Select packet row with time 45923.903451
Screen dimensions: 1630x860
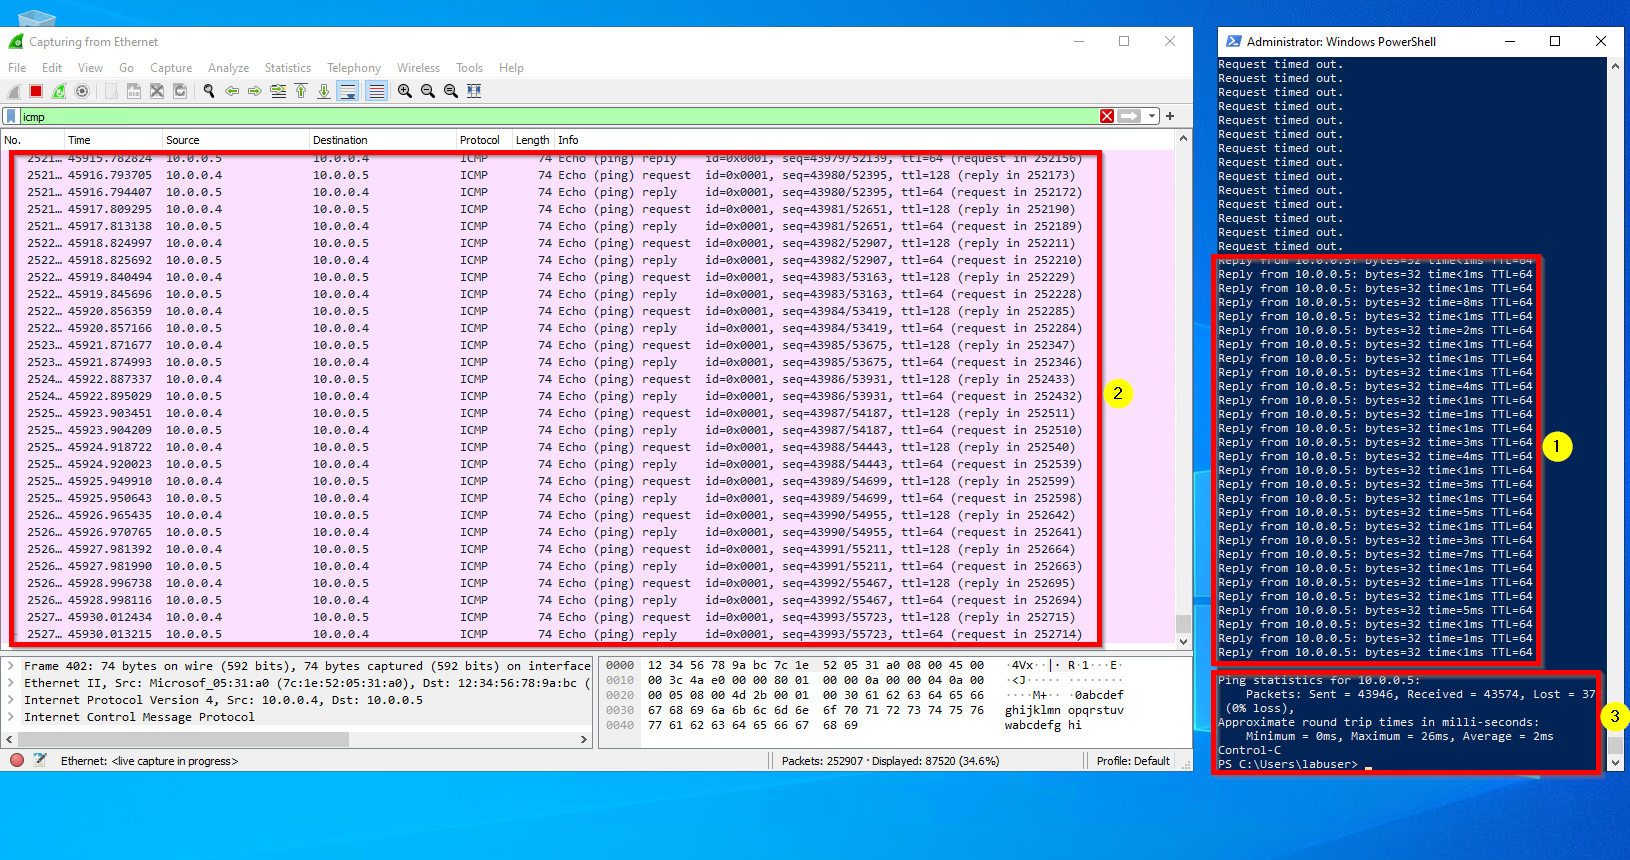[x=588, y=413]
